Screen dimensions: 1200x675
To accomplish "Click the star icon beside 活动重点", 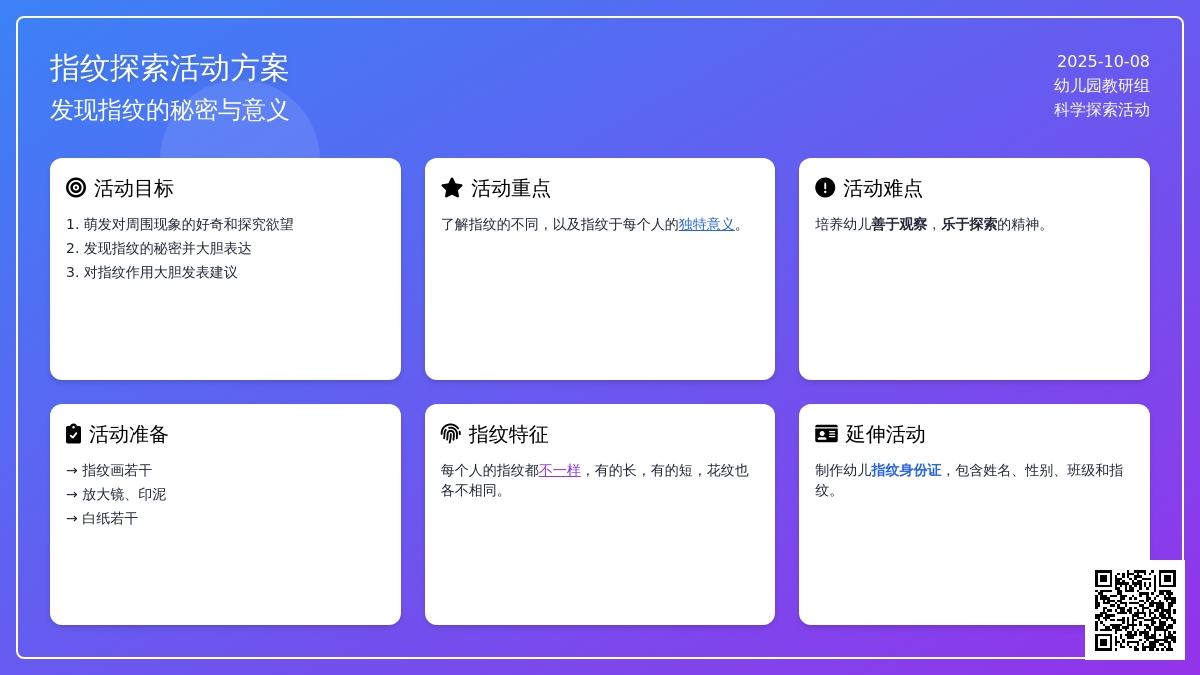I will coord(452,188).
